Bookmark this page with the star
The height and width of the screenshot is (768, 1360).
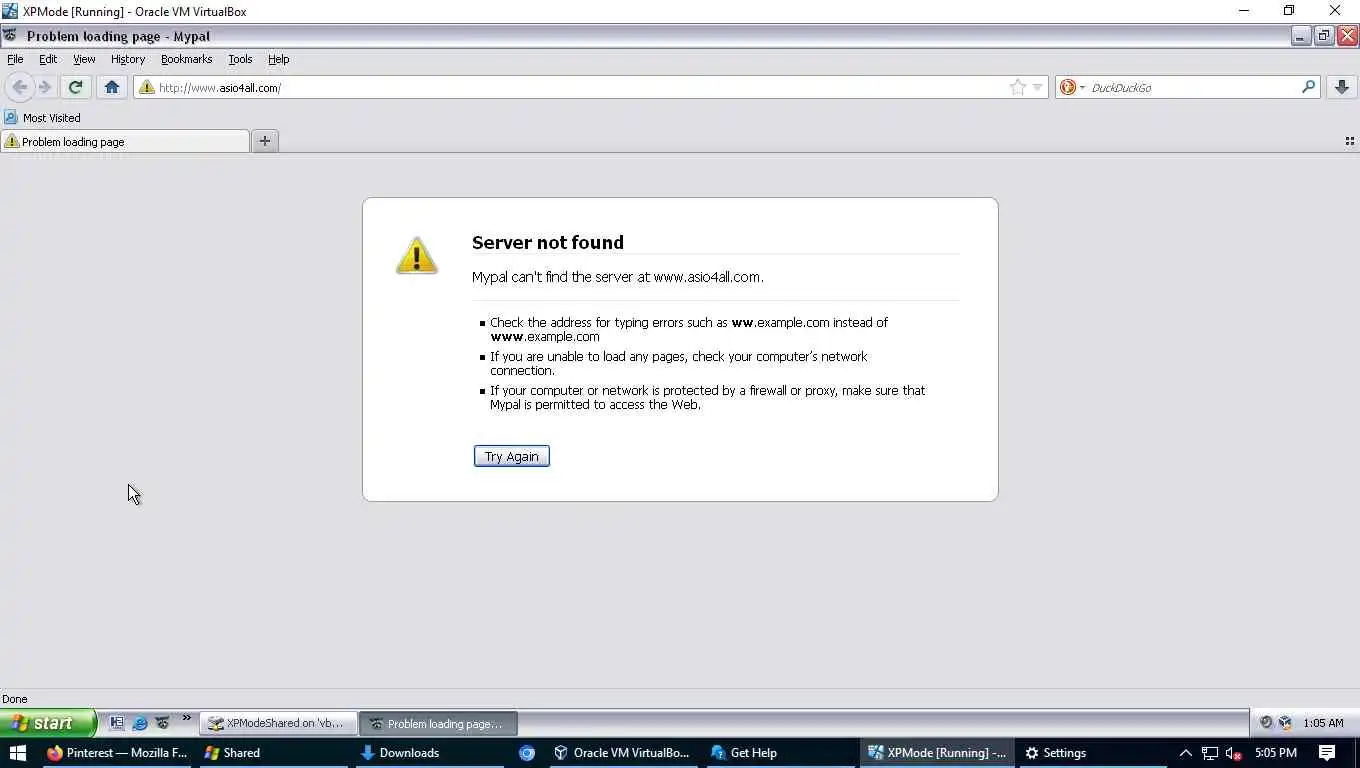click(1017, 87)
